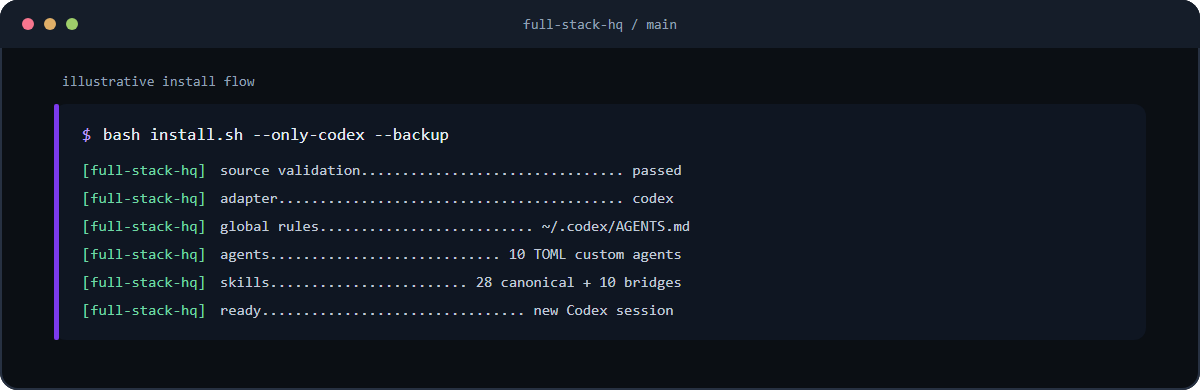Click the green maximize window dot
This screenshot has width=1200, height=390.
[x=72, y=24]
